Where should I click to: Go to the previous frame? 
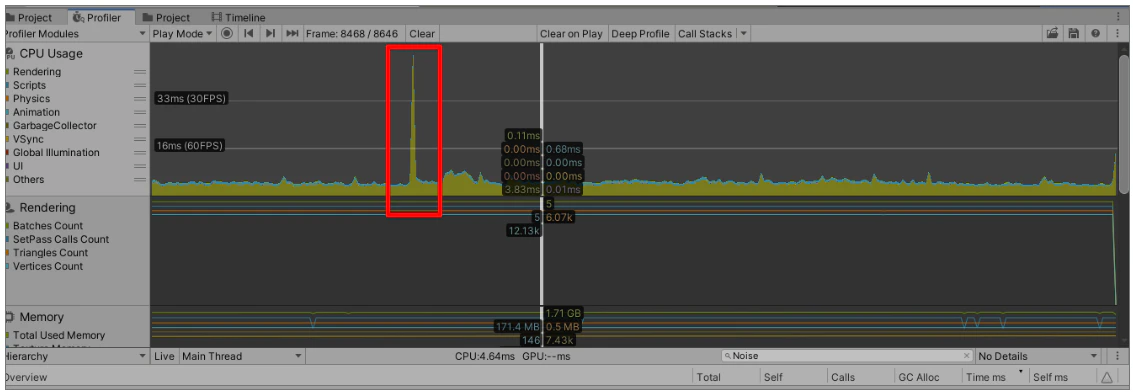click(x=248, y=33)
